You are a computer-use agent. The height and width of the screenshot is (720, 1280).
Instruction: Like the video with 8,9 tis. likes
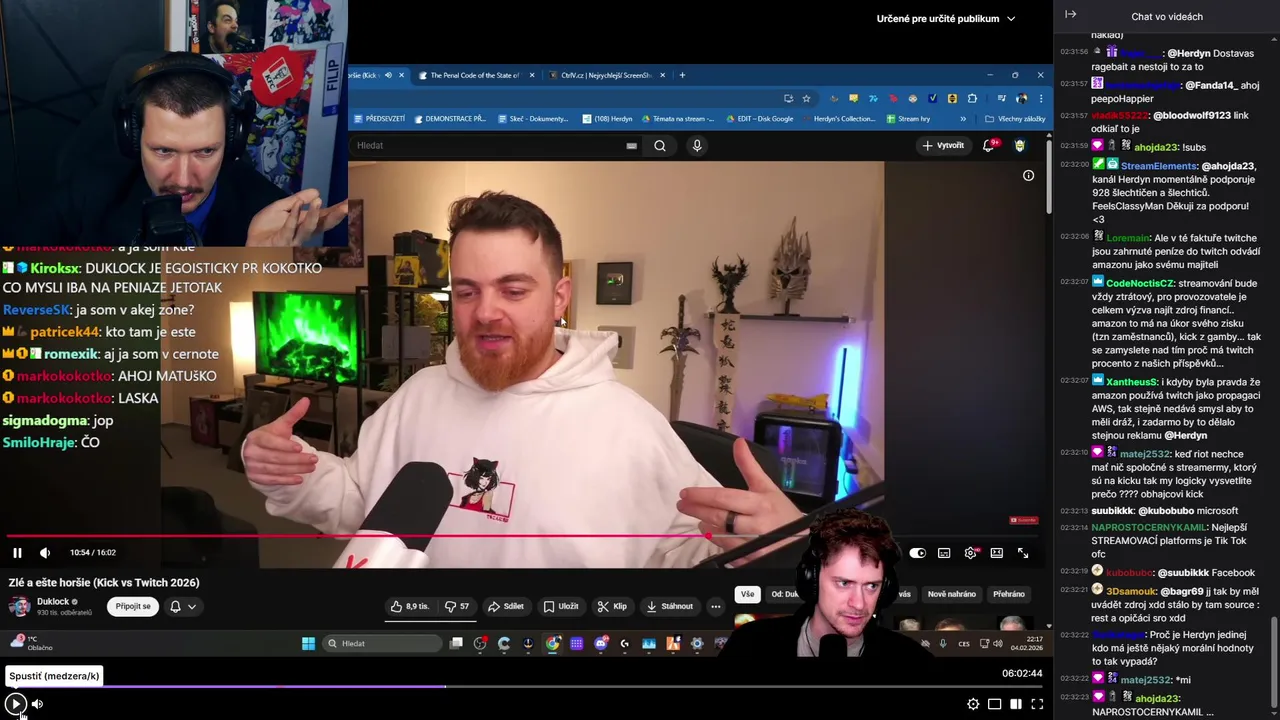[410, 606]
